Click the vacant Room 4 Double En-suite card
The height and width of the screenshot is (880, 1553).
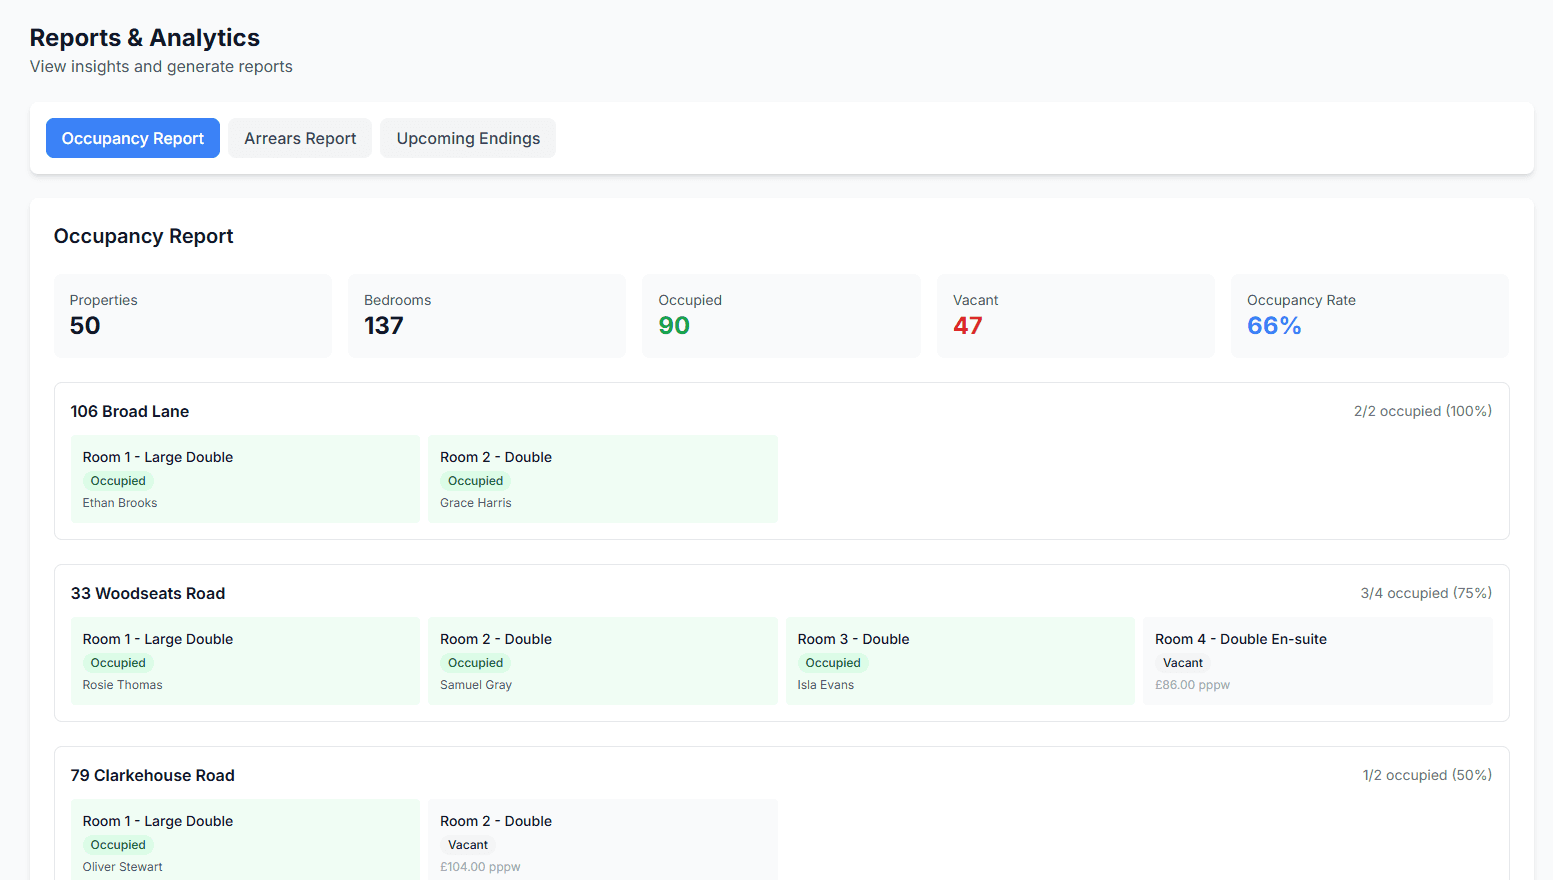coord(1318,661)
